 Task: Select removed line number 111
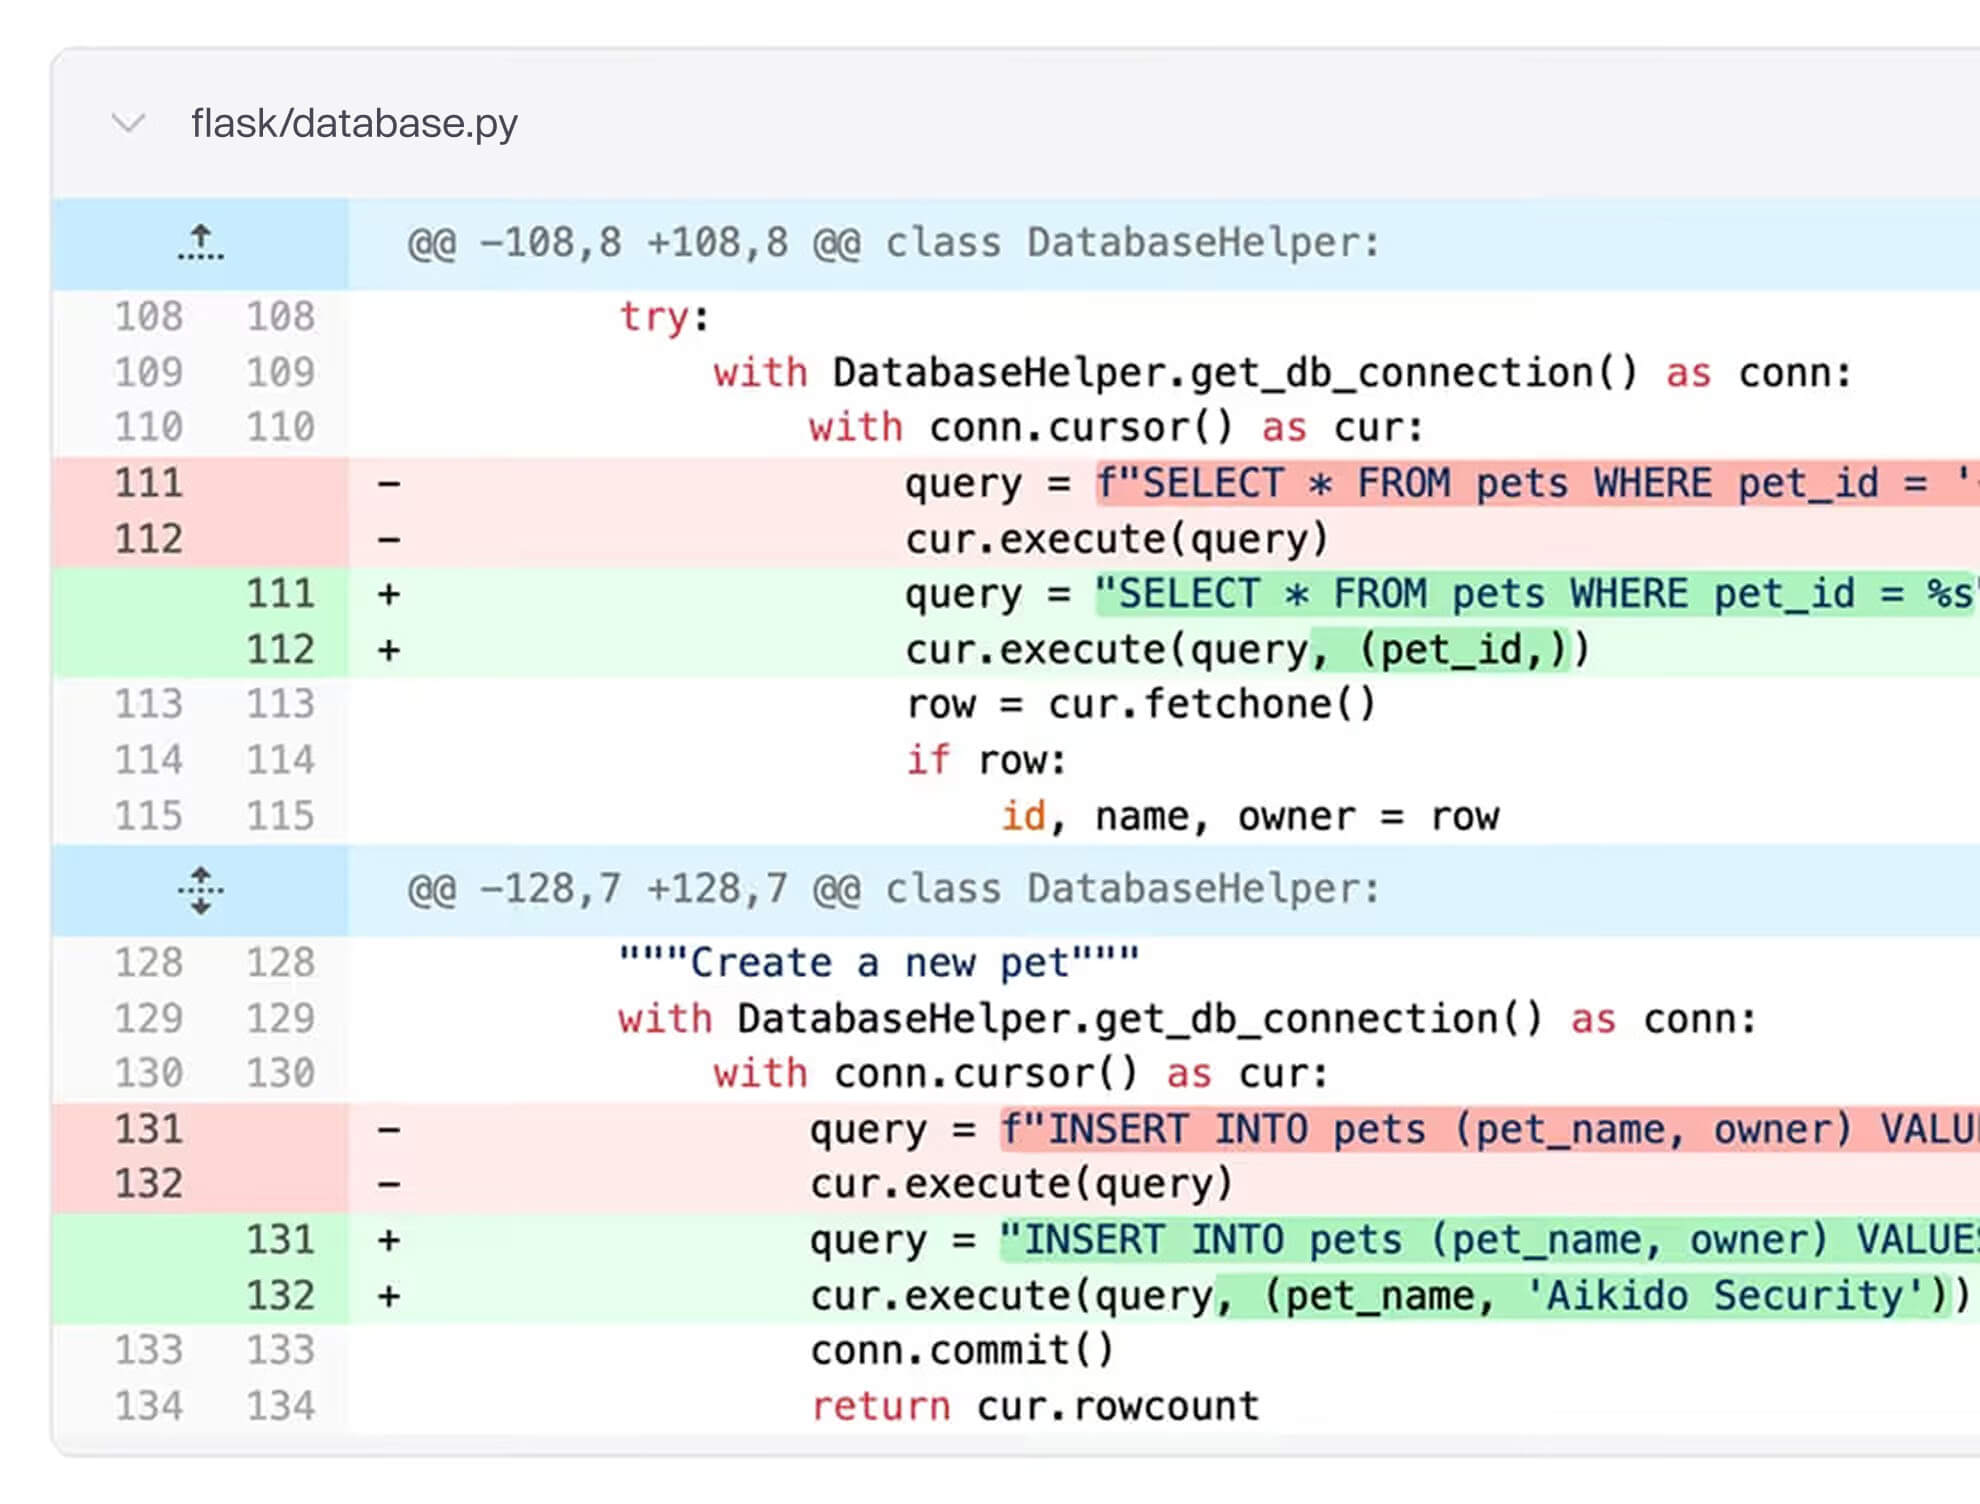(x=148, y=483)
